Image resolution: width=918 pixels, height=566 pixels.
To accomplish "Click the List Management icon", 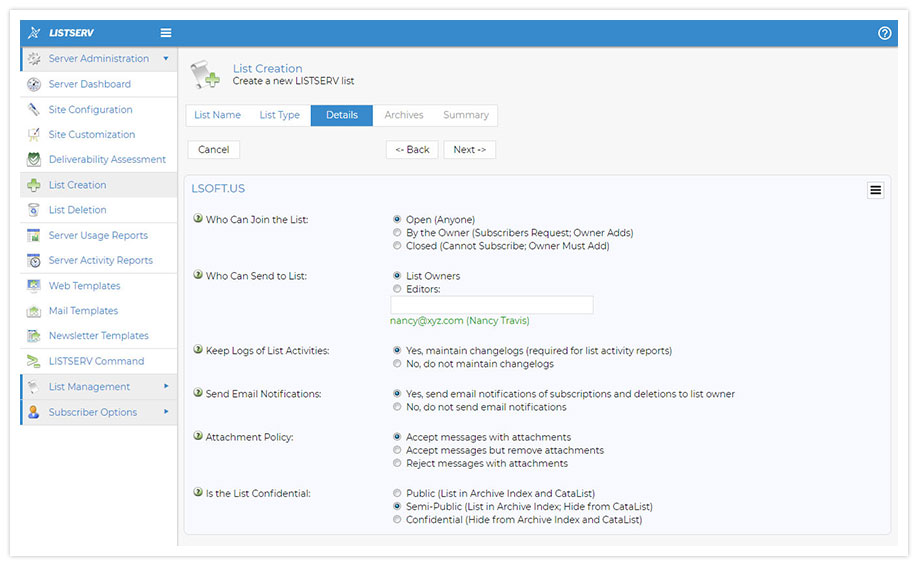I will coord(34,387).
